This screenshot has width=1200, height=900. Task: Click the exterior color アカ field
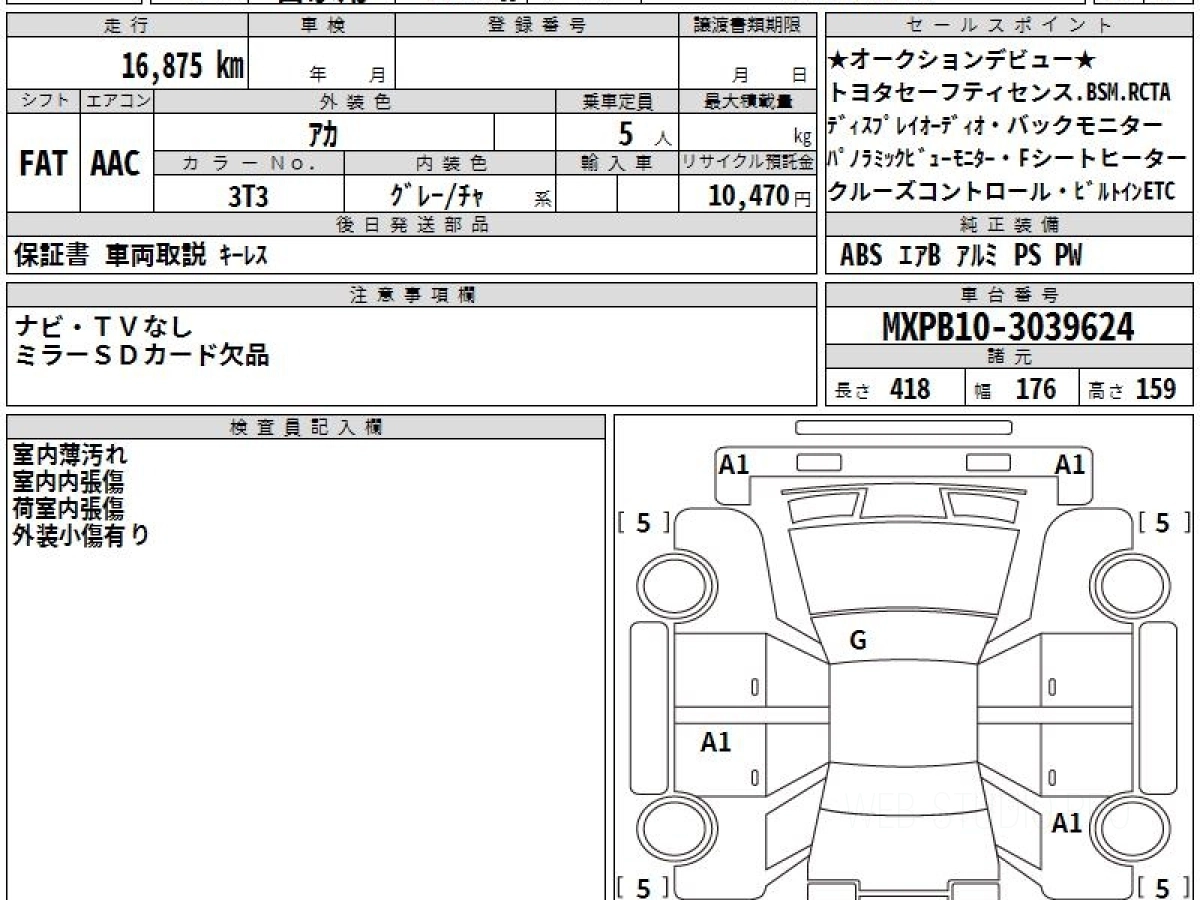(x=322, y=134)
